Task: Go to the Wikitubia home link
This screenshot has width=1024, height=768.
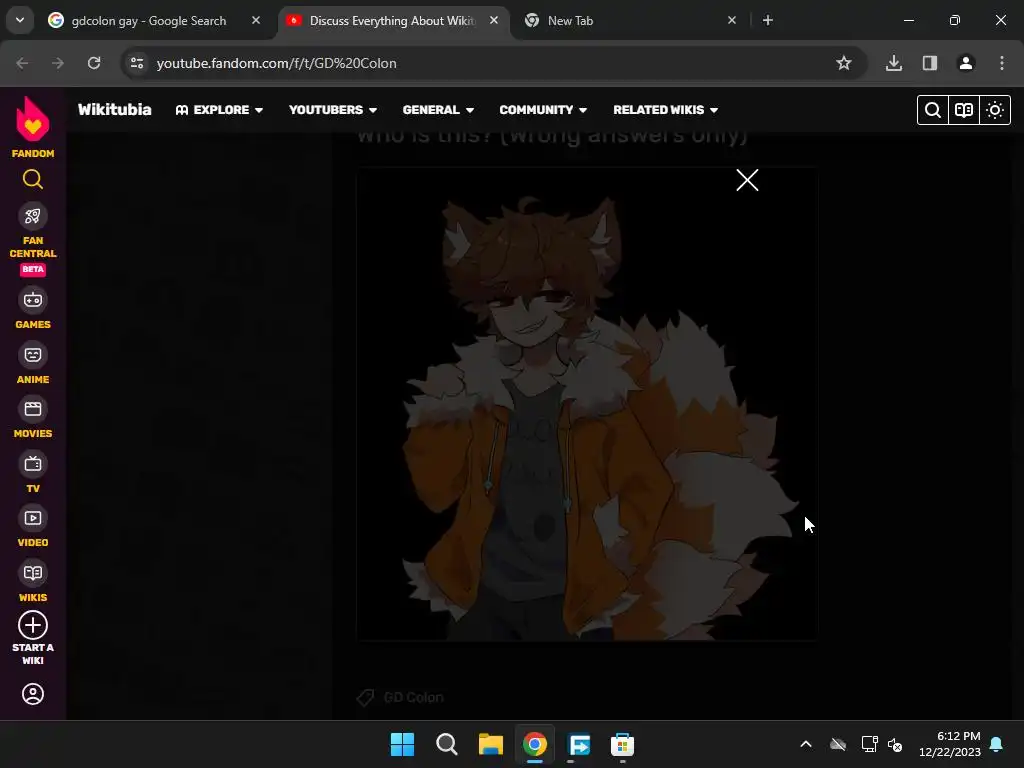Action: coord(115,110)
